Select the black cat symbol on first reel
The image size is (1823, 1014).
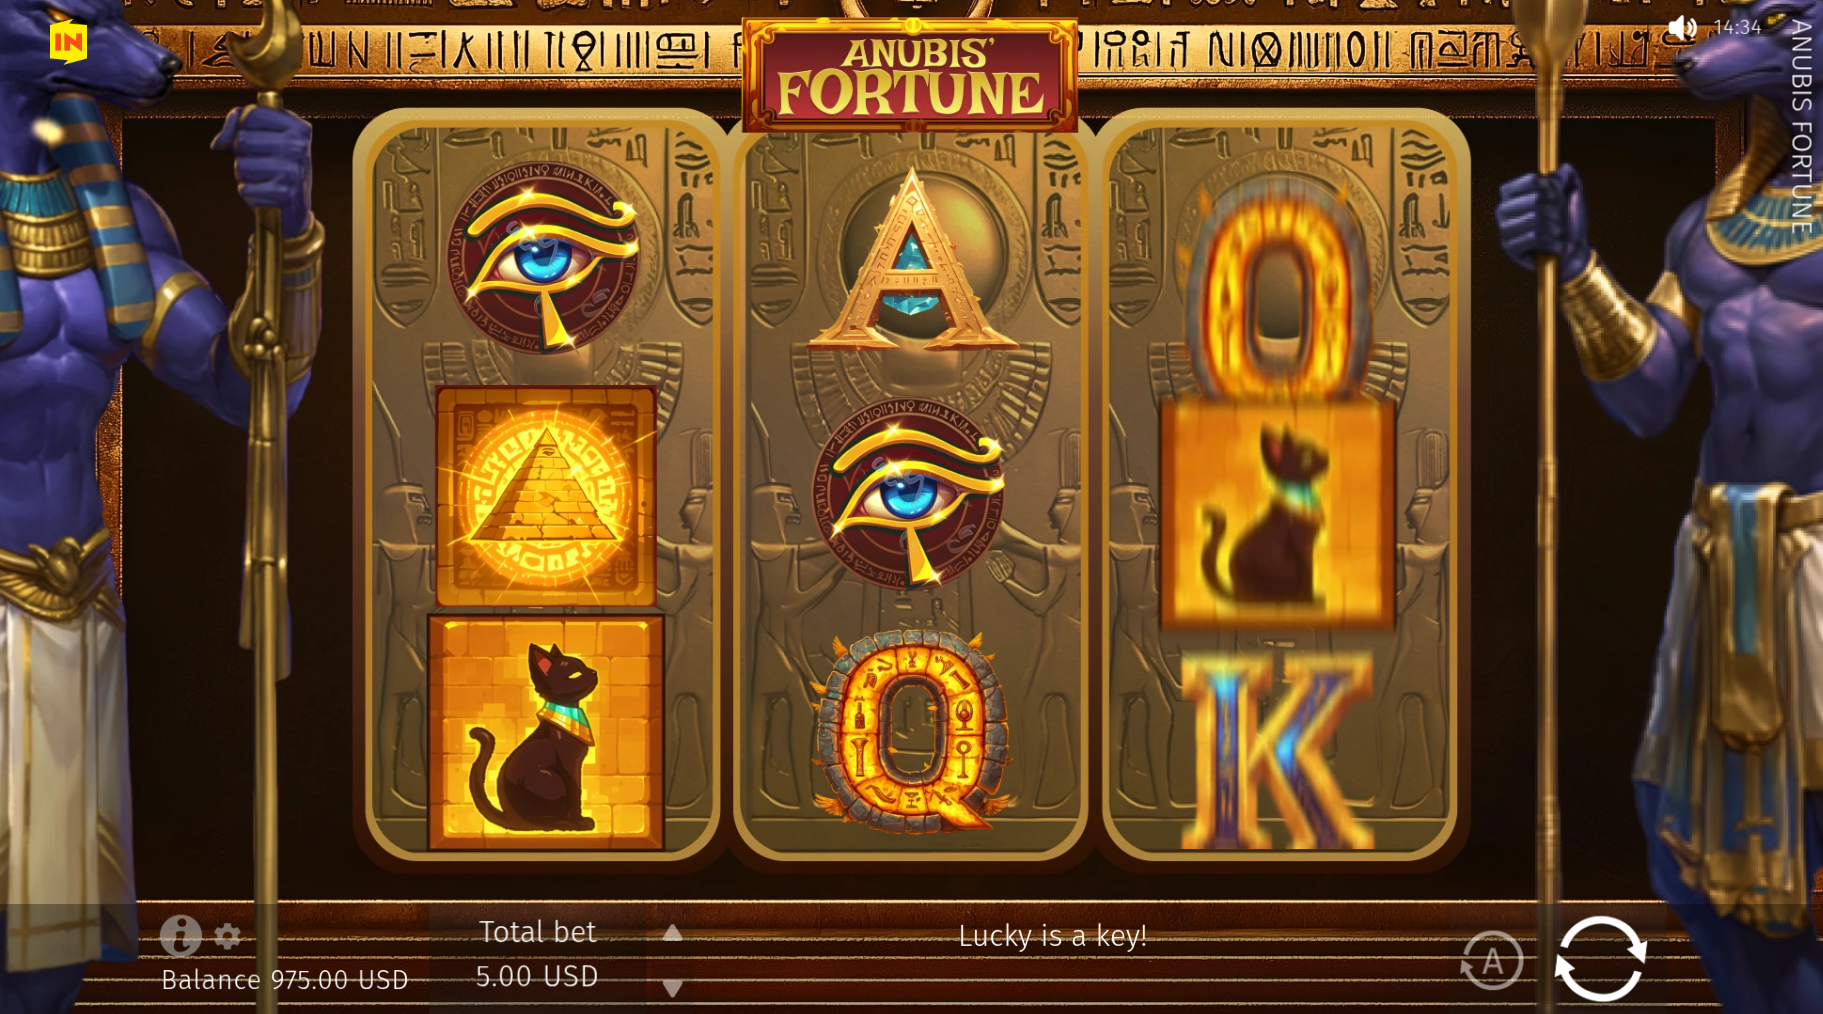(x=546, y=732)
